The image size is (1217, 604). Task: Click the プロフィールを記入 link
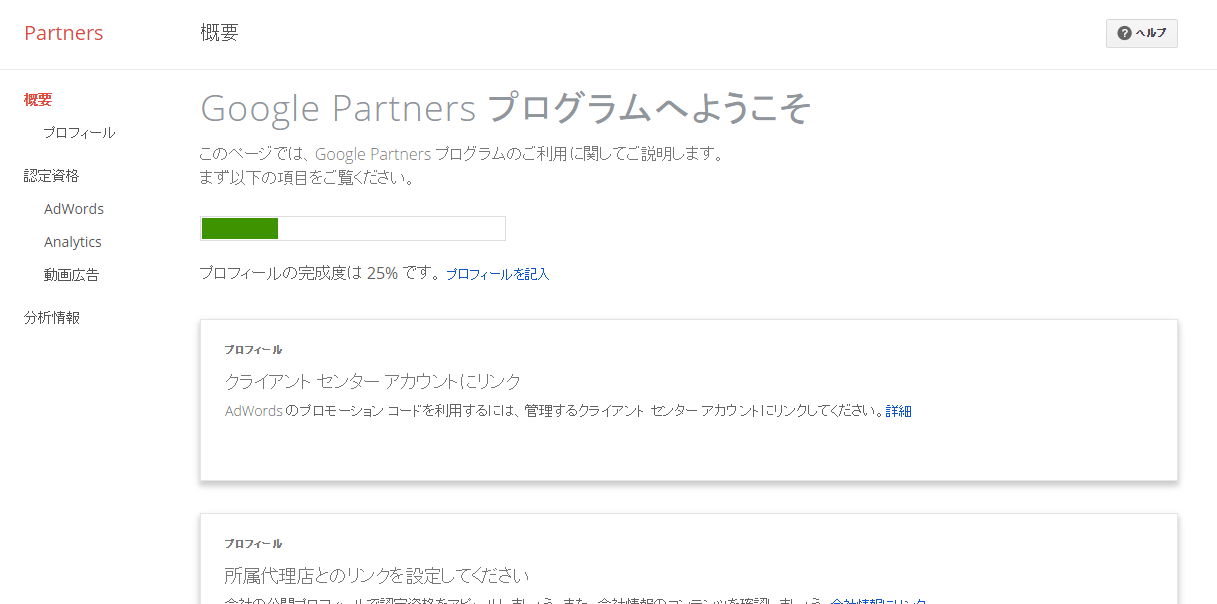coord(497,274)
